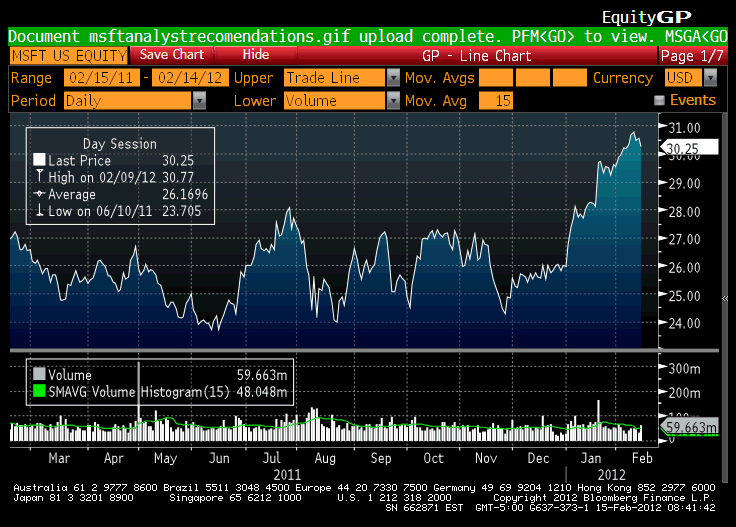Viewport: 736px width, 527px height.
Task: Edit the range start date 02/15/11
Action: [101, 77]
